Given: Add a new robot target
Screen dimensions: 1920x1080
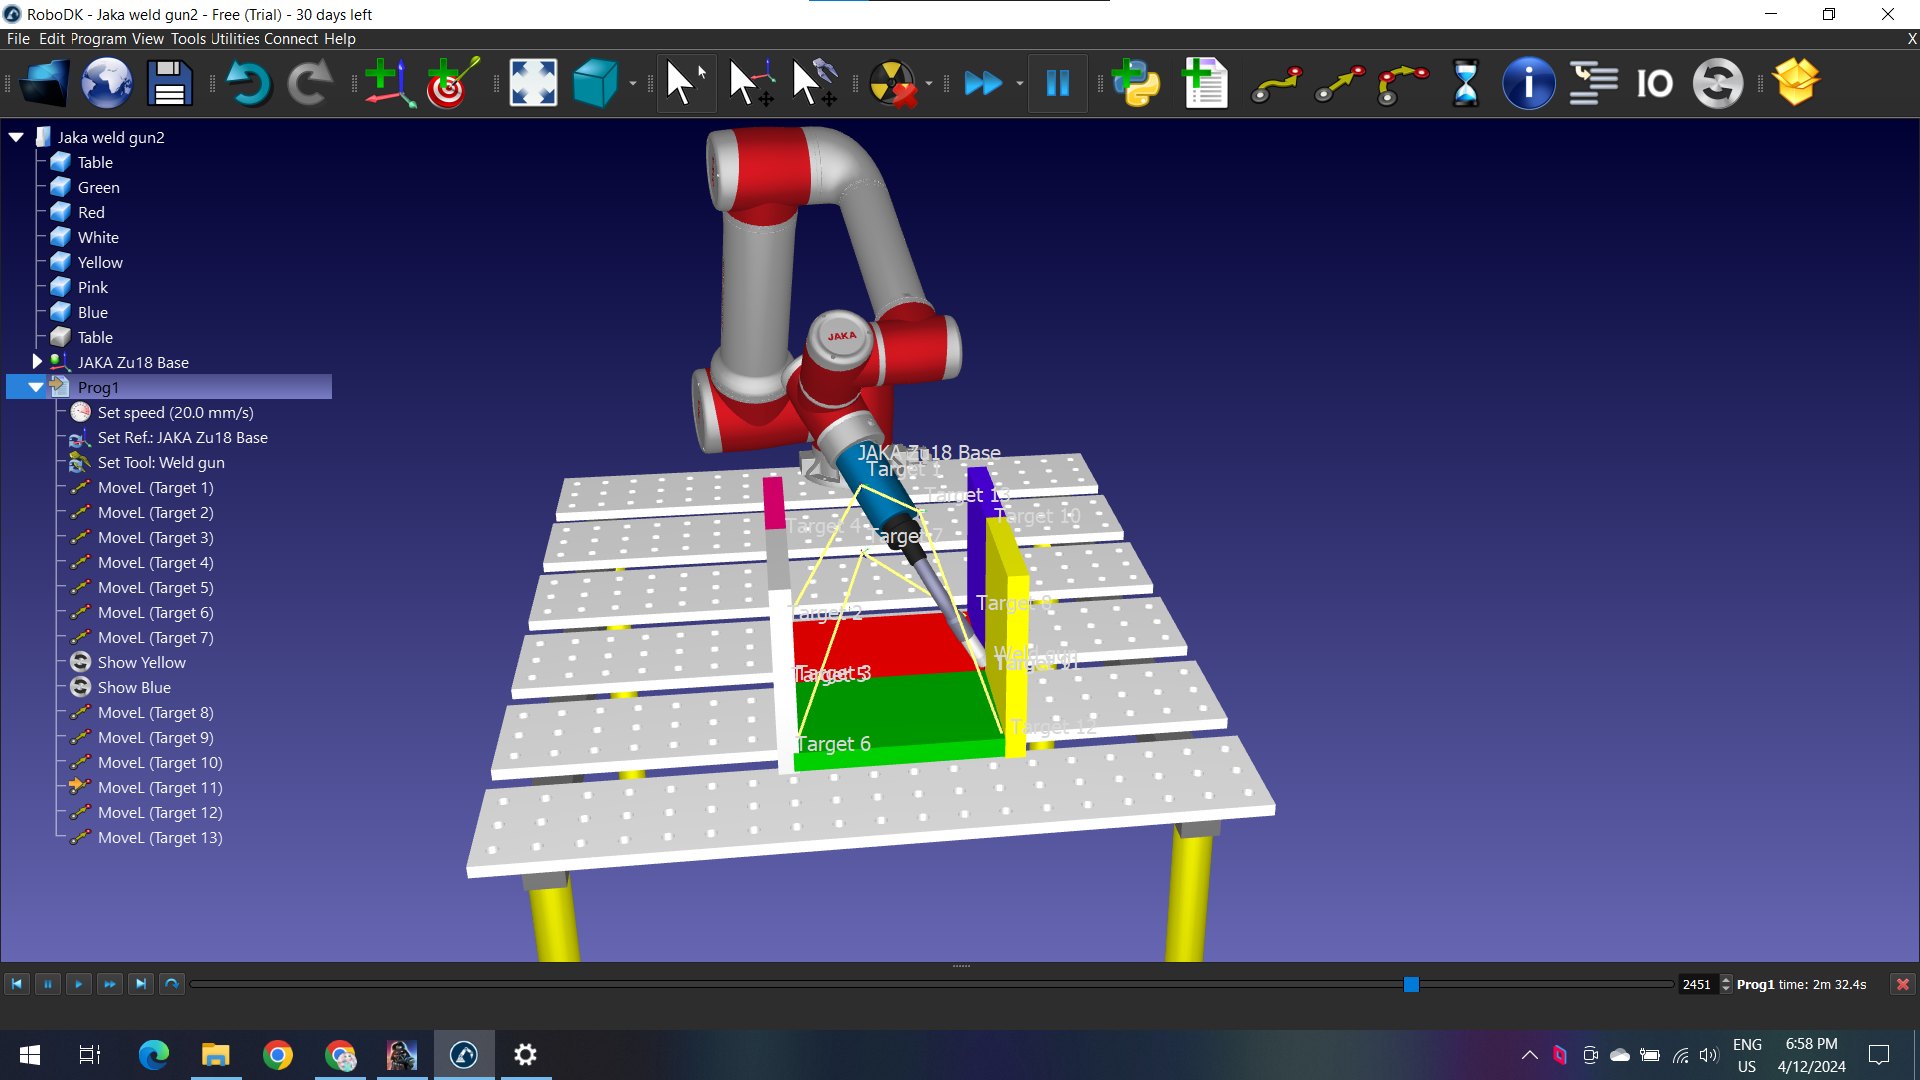Looking at the screenshot, I should tap(452, 83).
